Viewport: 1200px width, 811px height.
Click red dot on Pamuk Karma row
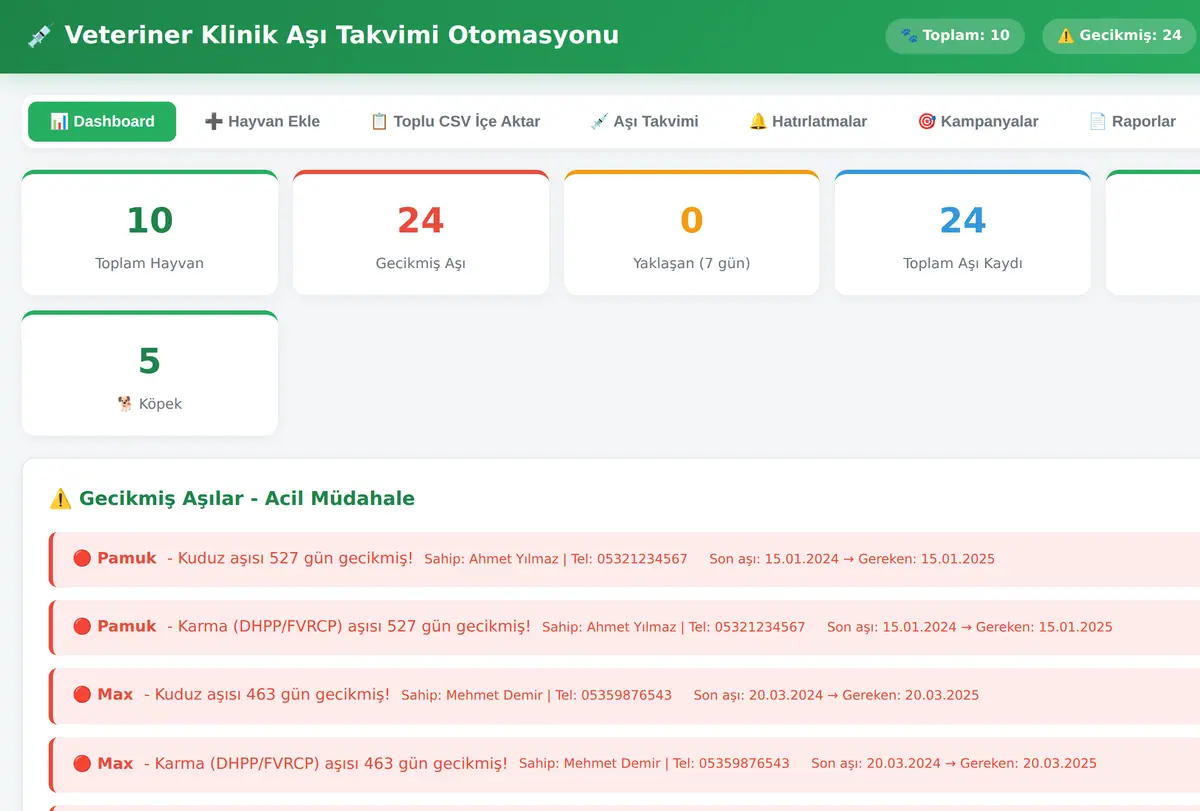[x=82, y=626]
